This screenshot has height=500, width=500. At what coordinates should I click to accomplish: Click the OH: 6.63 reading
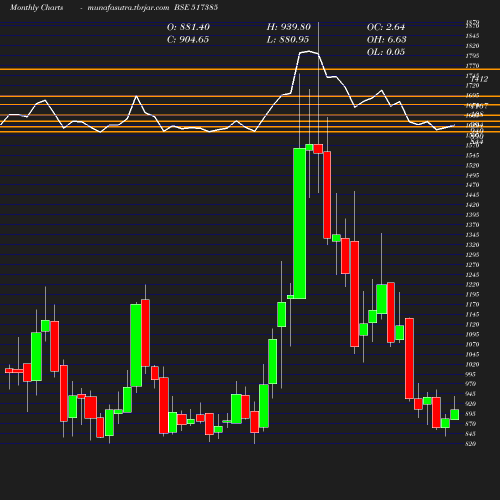(387, 40)
